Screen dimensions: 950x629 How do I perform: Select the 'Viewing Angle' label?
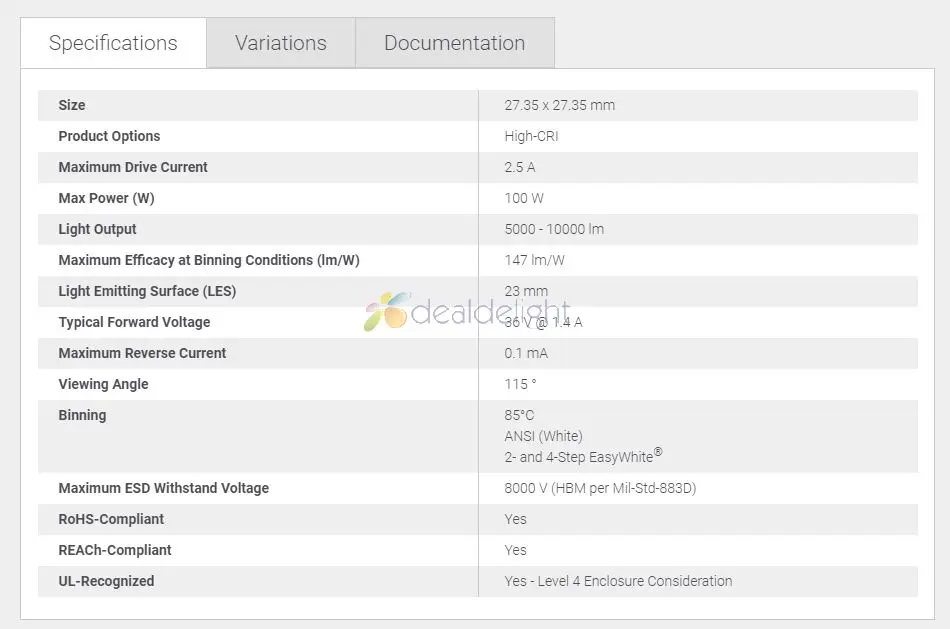[103, 384]
